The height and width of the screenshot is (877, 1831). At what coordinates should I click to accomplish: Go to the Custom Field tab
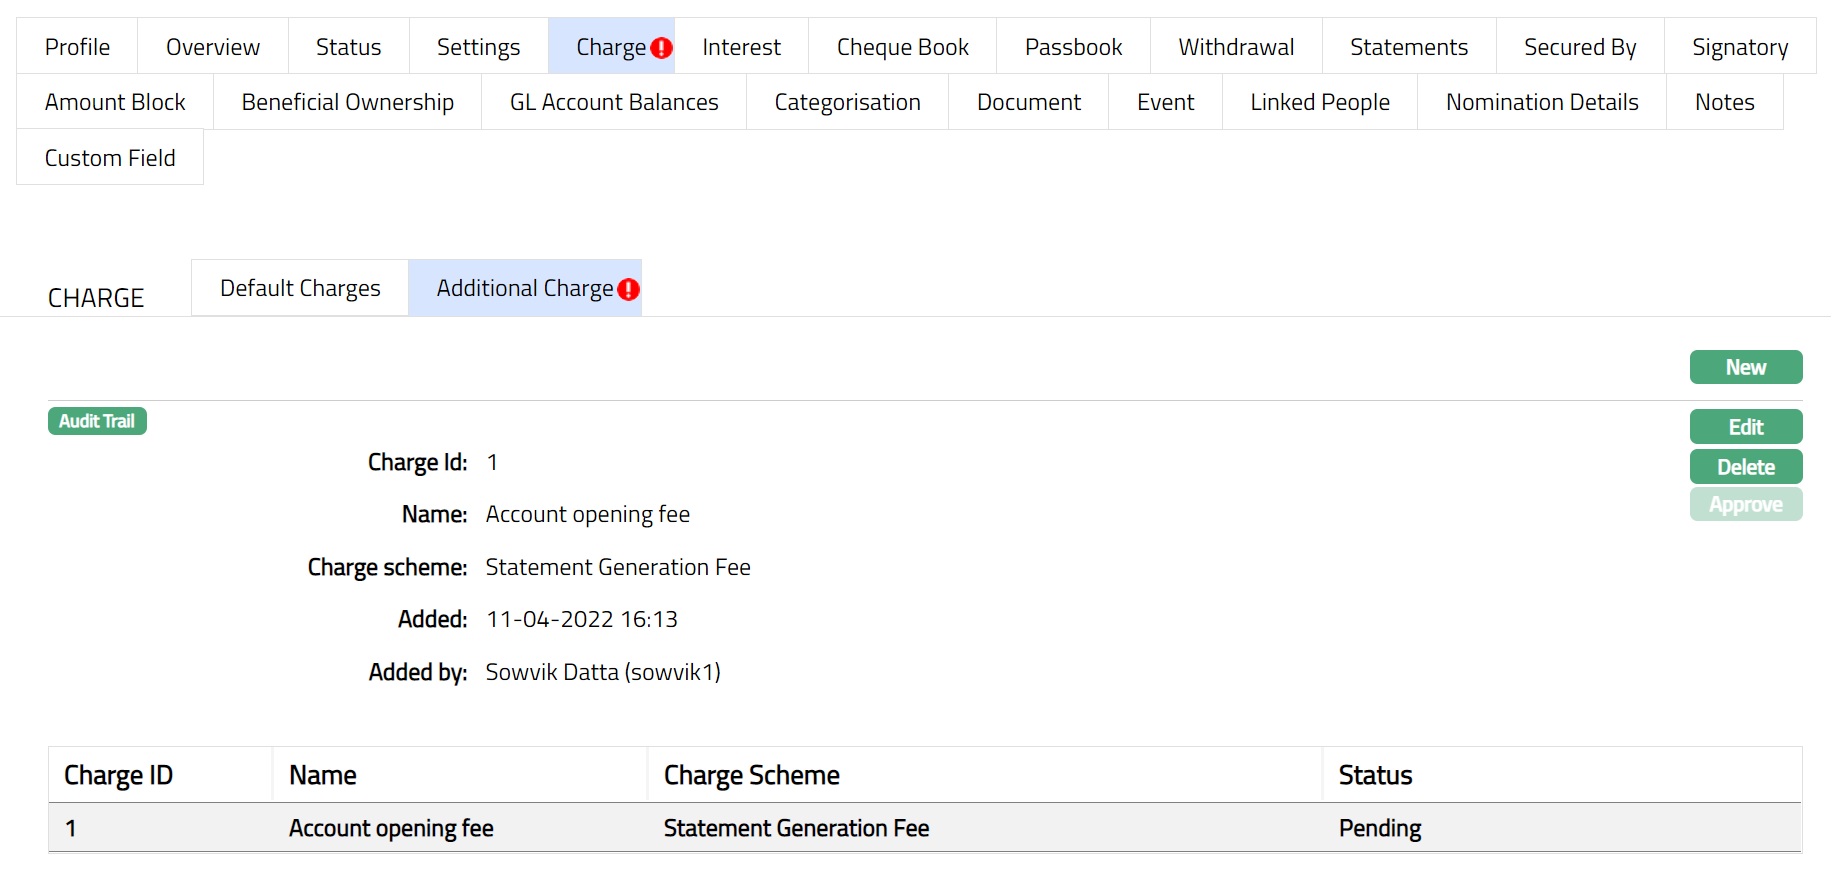click(110, 158)
